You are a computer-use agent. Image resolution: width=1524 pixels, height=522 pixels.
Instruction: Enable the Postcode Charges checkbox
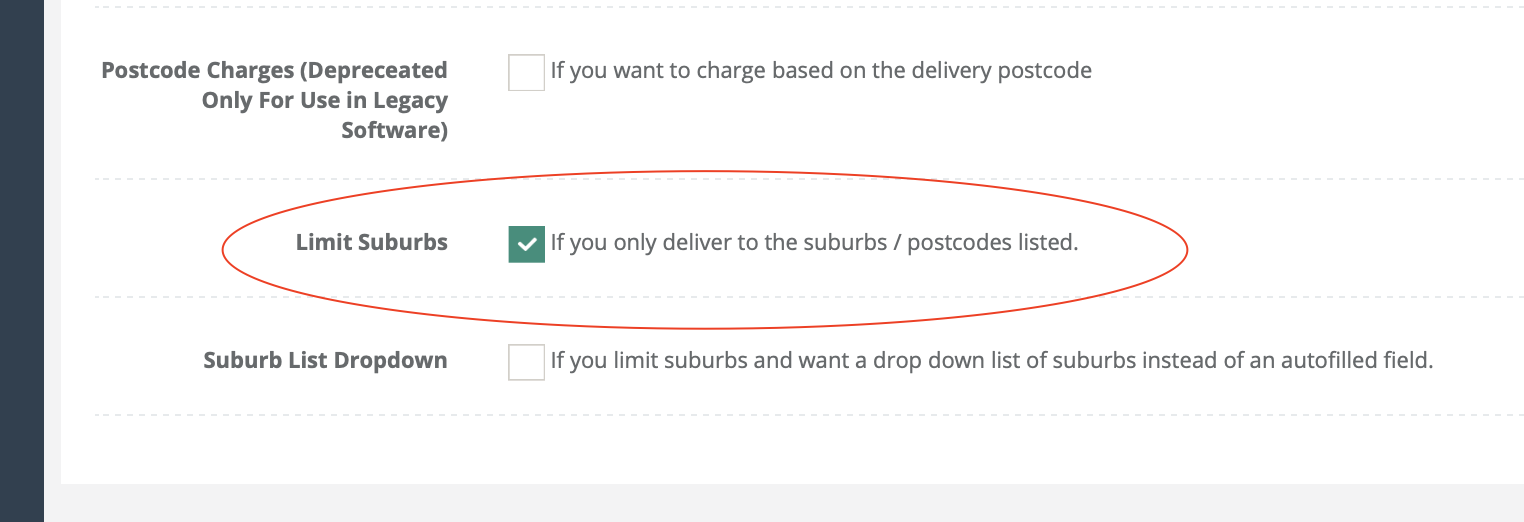click(x=526, y=72)
